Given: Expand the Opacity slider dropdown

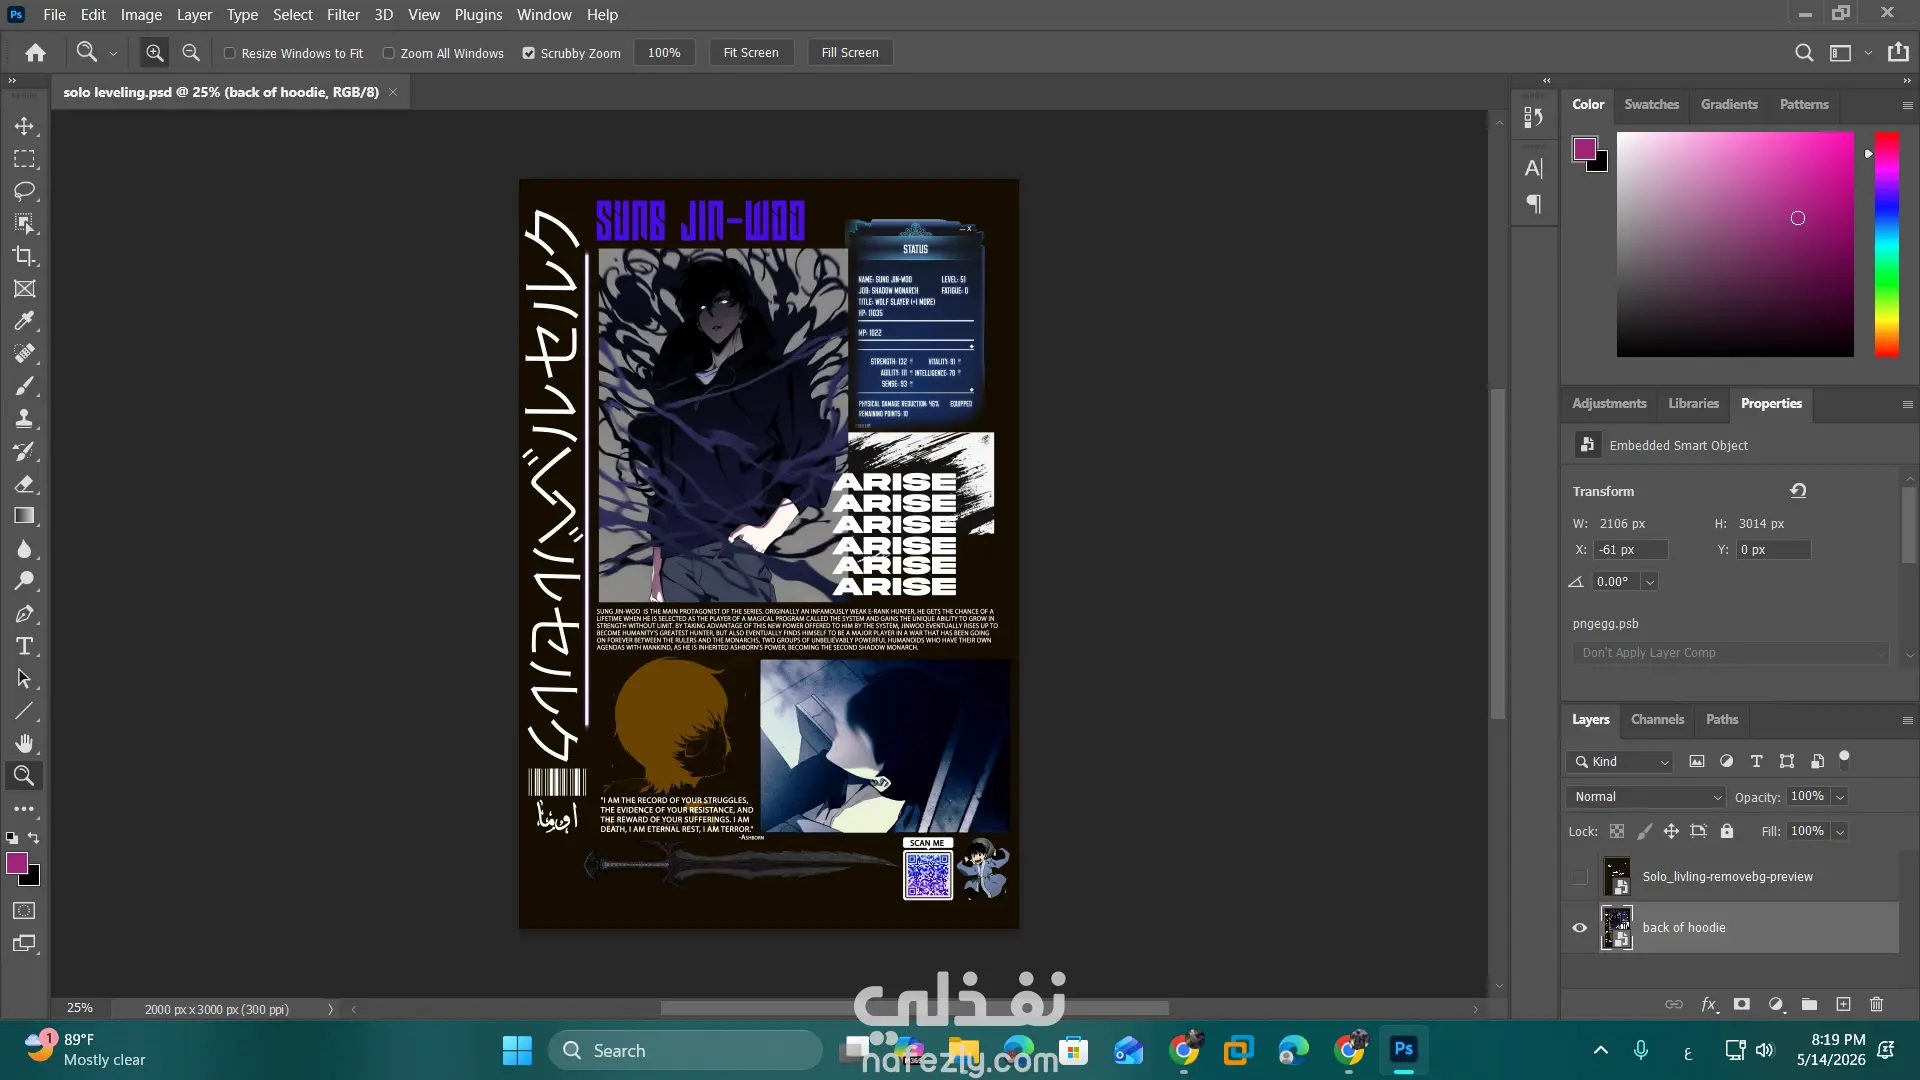Looking at the screenshot, I should tap(1840, 797).
